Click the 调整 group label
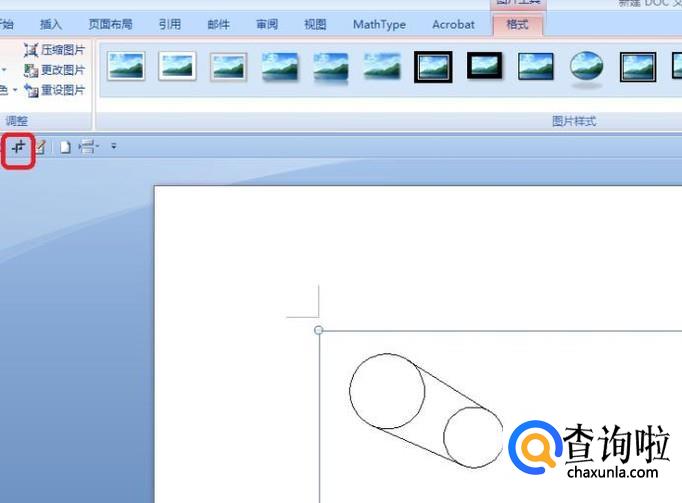Image resolution: width=682 pixels, height=503 pixels. point(17,121)
